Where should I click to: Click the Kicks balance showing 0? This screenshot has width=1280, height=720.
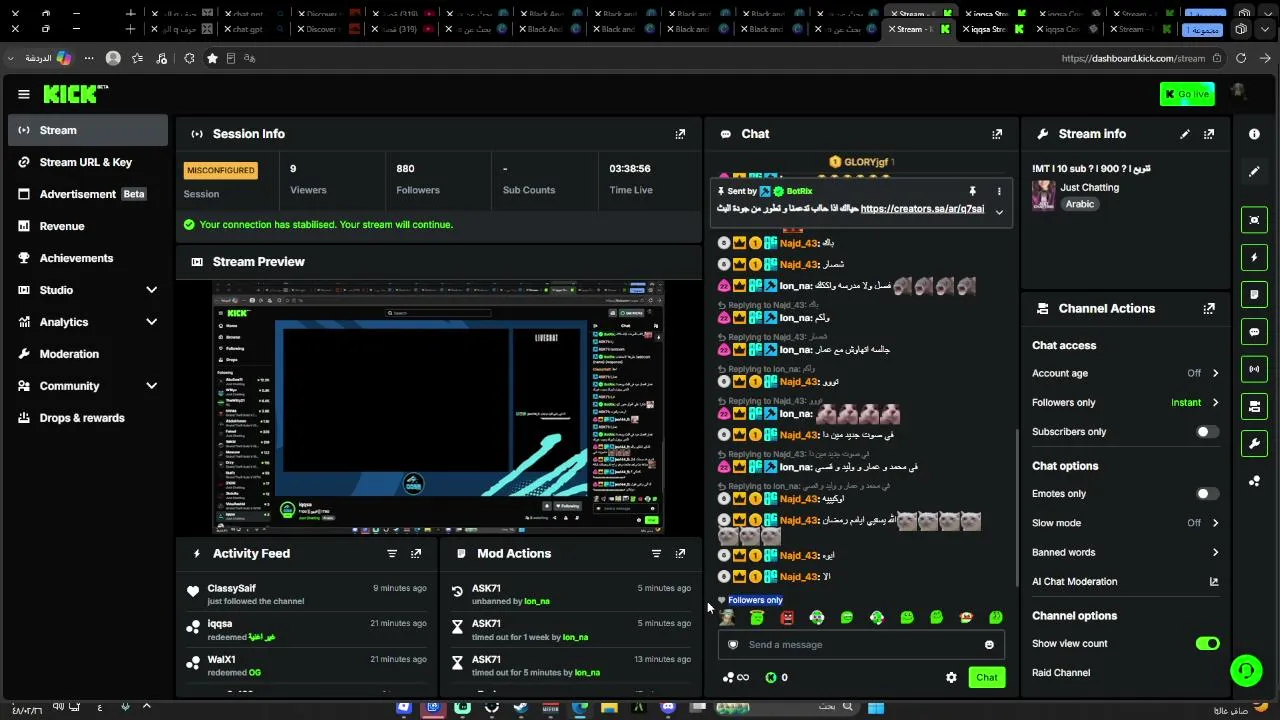776,678
